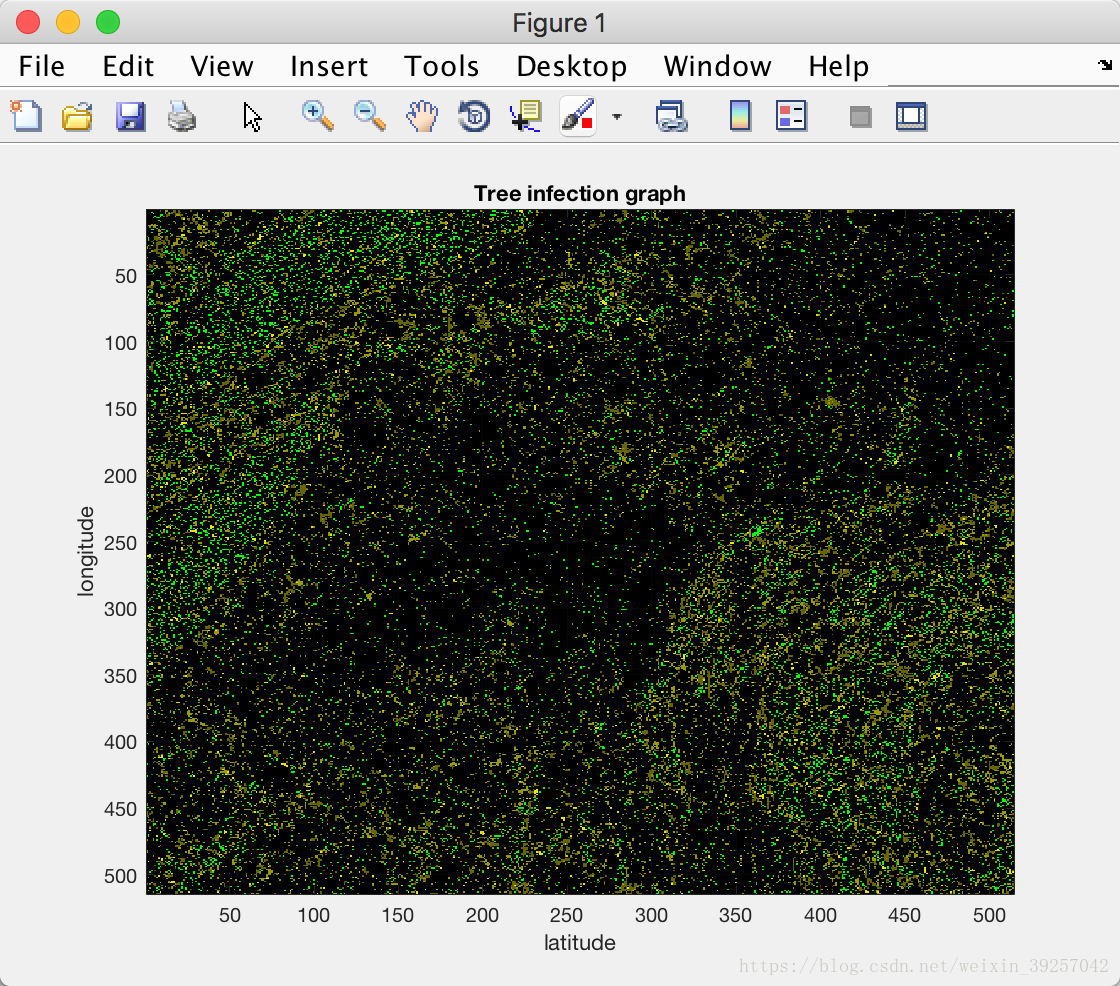This screenshot has width=1120, height=986.
Task: Open the brush color dropdown arrow
Action: point(616,116)
